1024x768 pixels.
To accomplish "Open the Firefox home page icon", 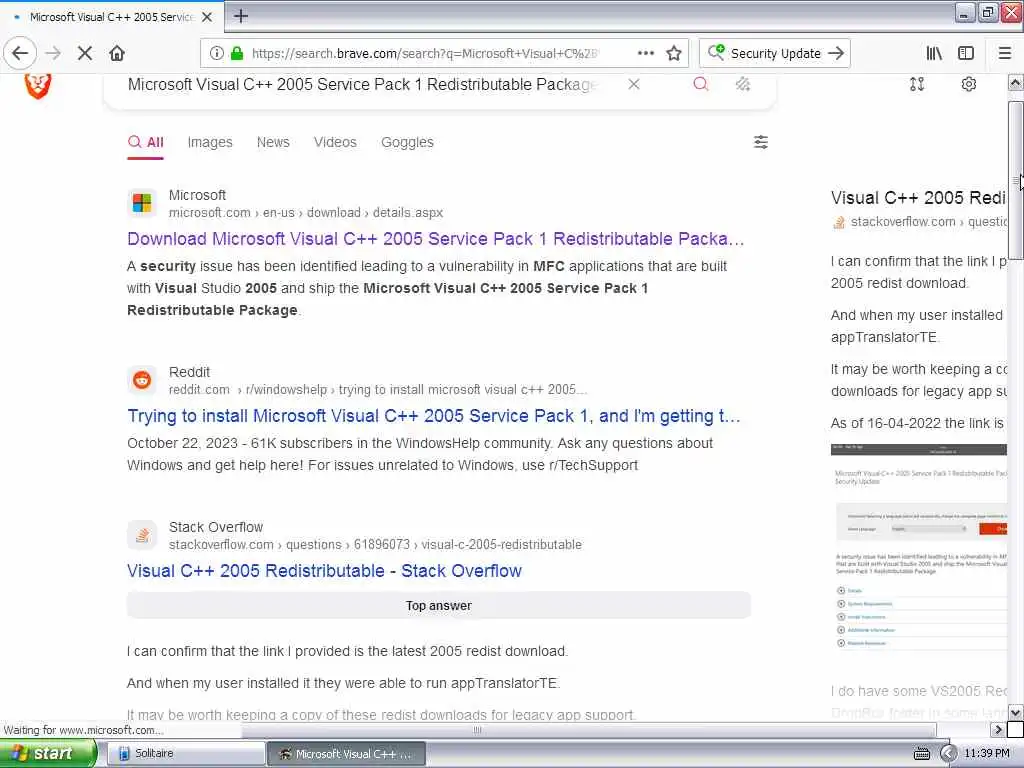I will coord(117,53).
